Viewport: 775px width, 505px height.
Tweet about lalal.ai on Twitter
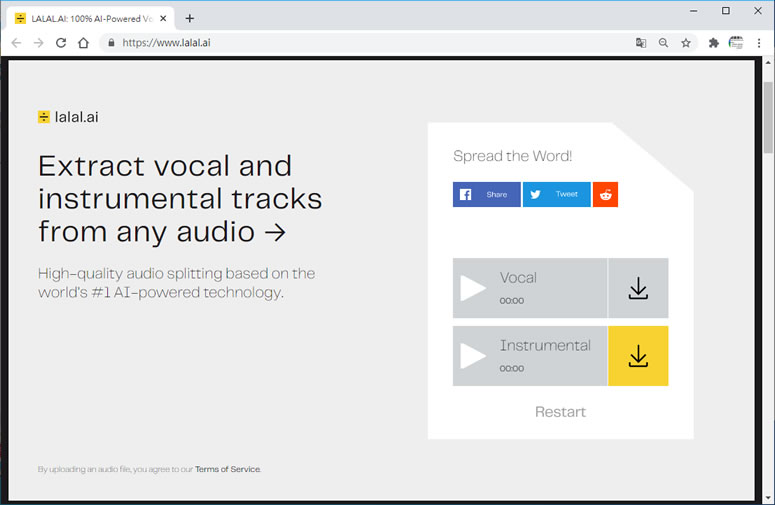[557, 194]
